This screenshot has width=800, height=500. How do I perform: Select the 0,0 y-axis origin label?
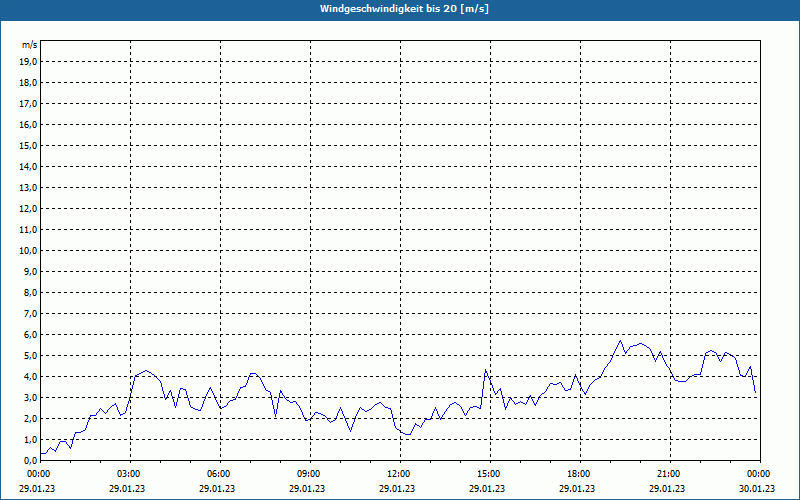[x=30, y=460]
